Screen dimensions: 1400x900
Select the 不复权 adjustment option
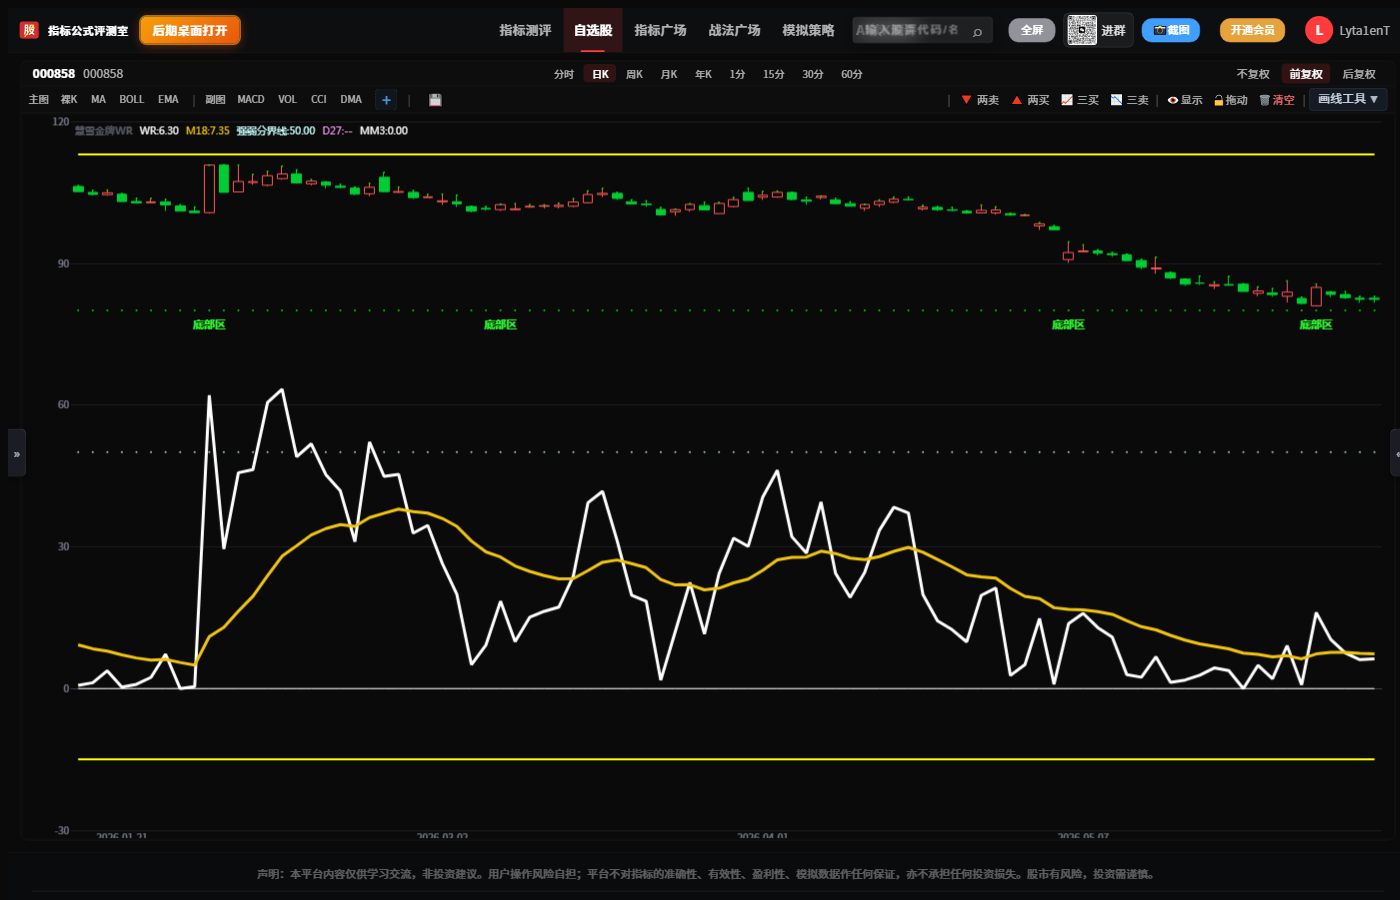(x=1253, y=74)
